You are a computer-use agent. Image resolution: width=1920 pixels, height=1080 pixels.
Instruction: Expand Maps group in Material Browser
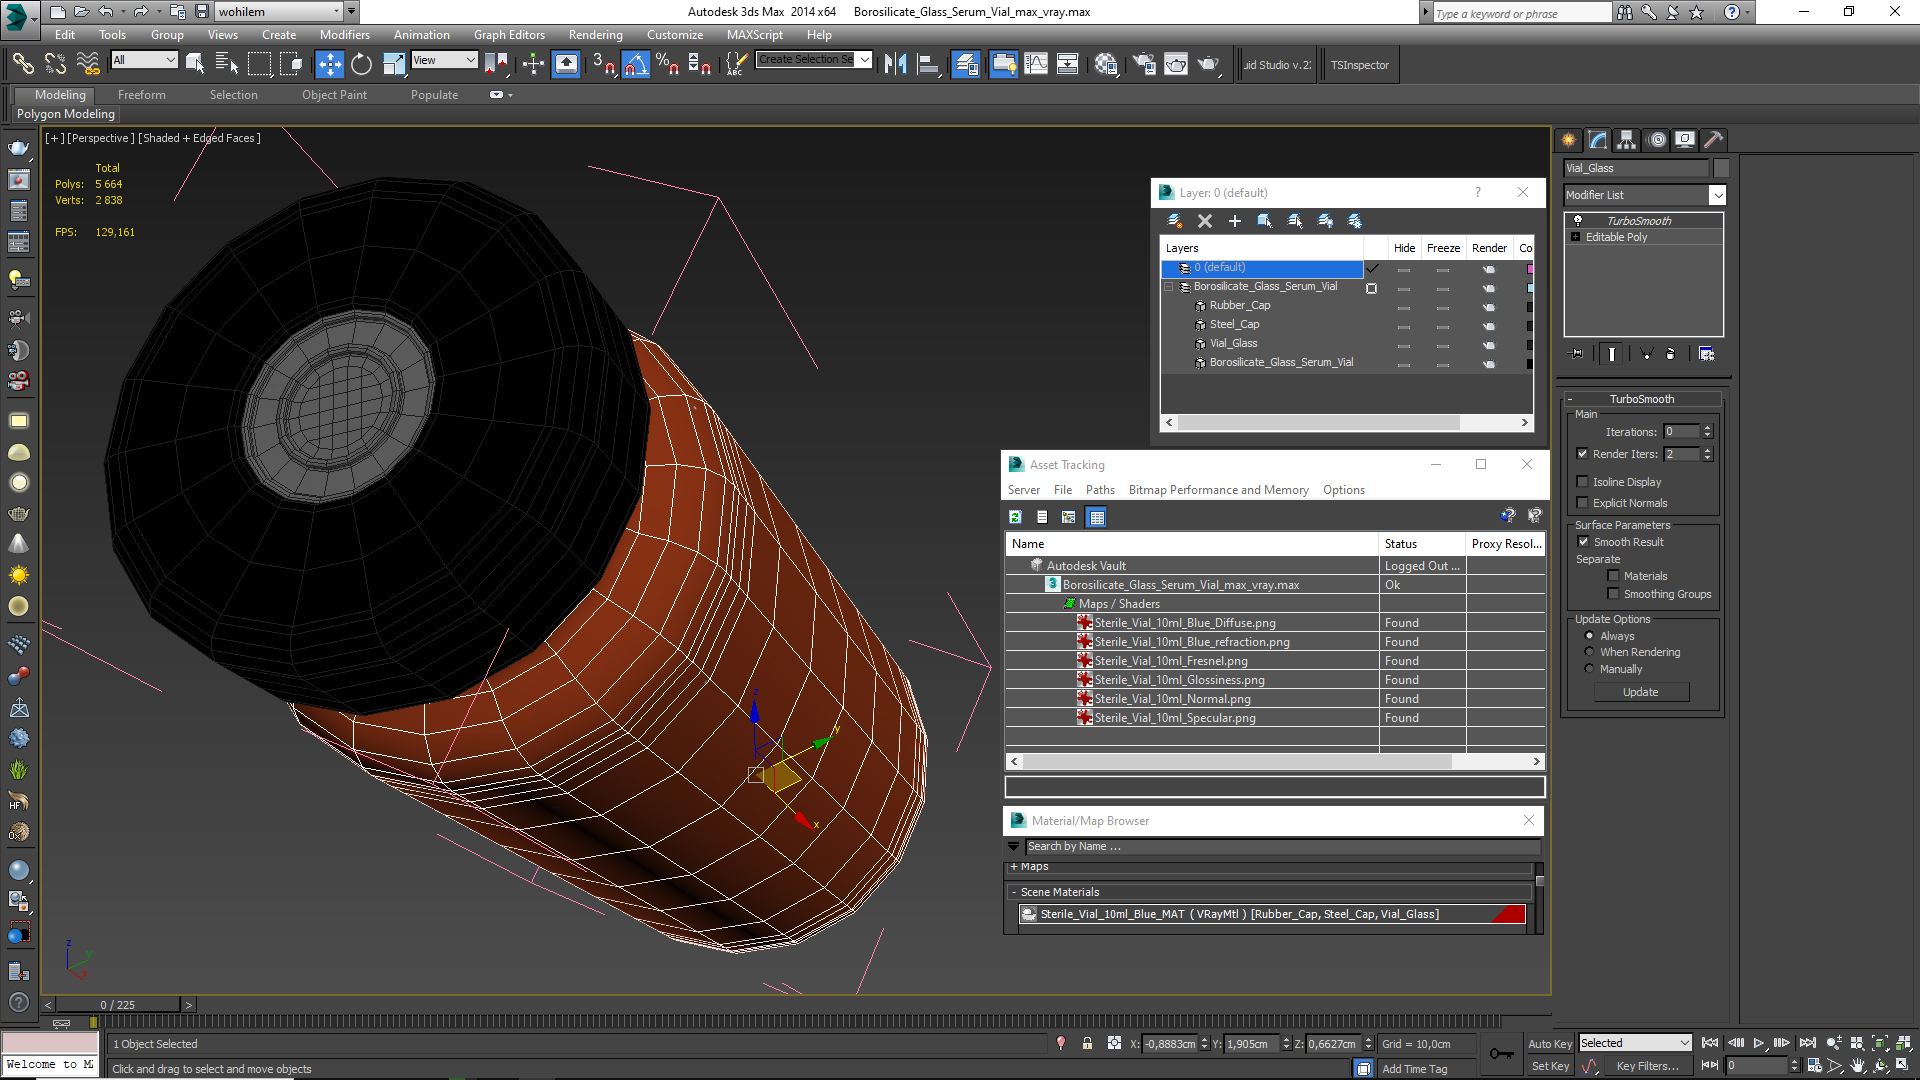tap(1014, 866)
